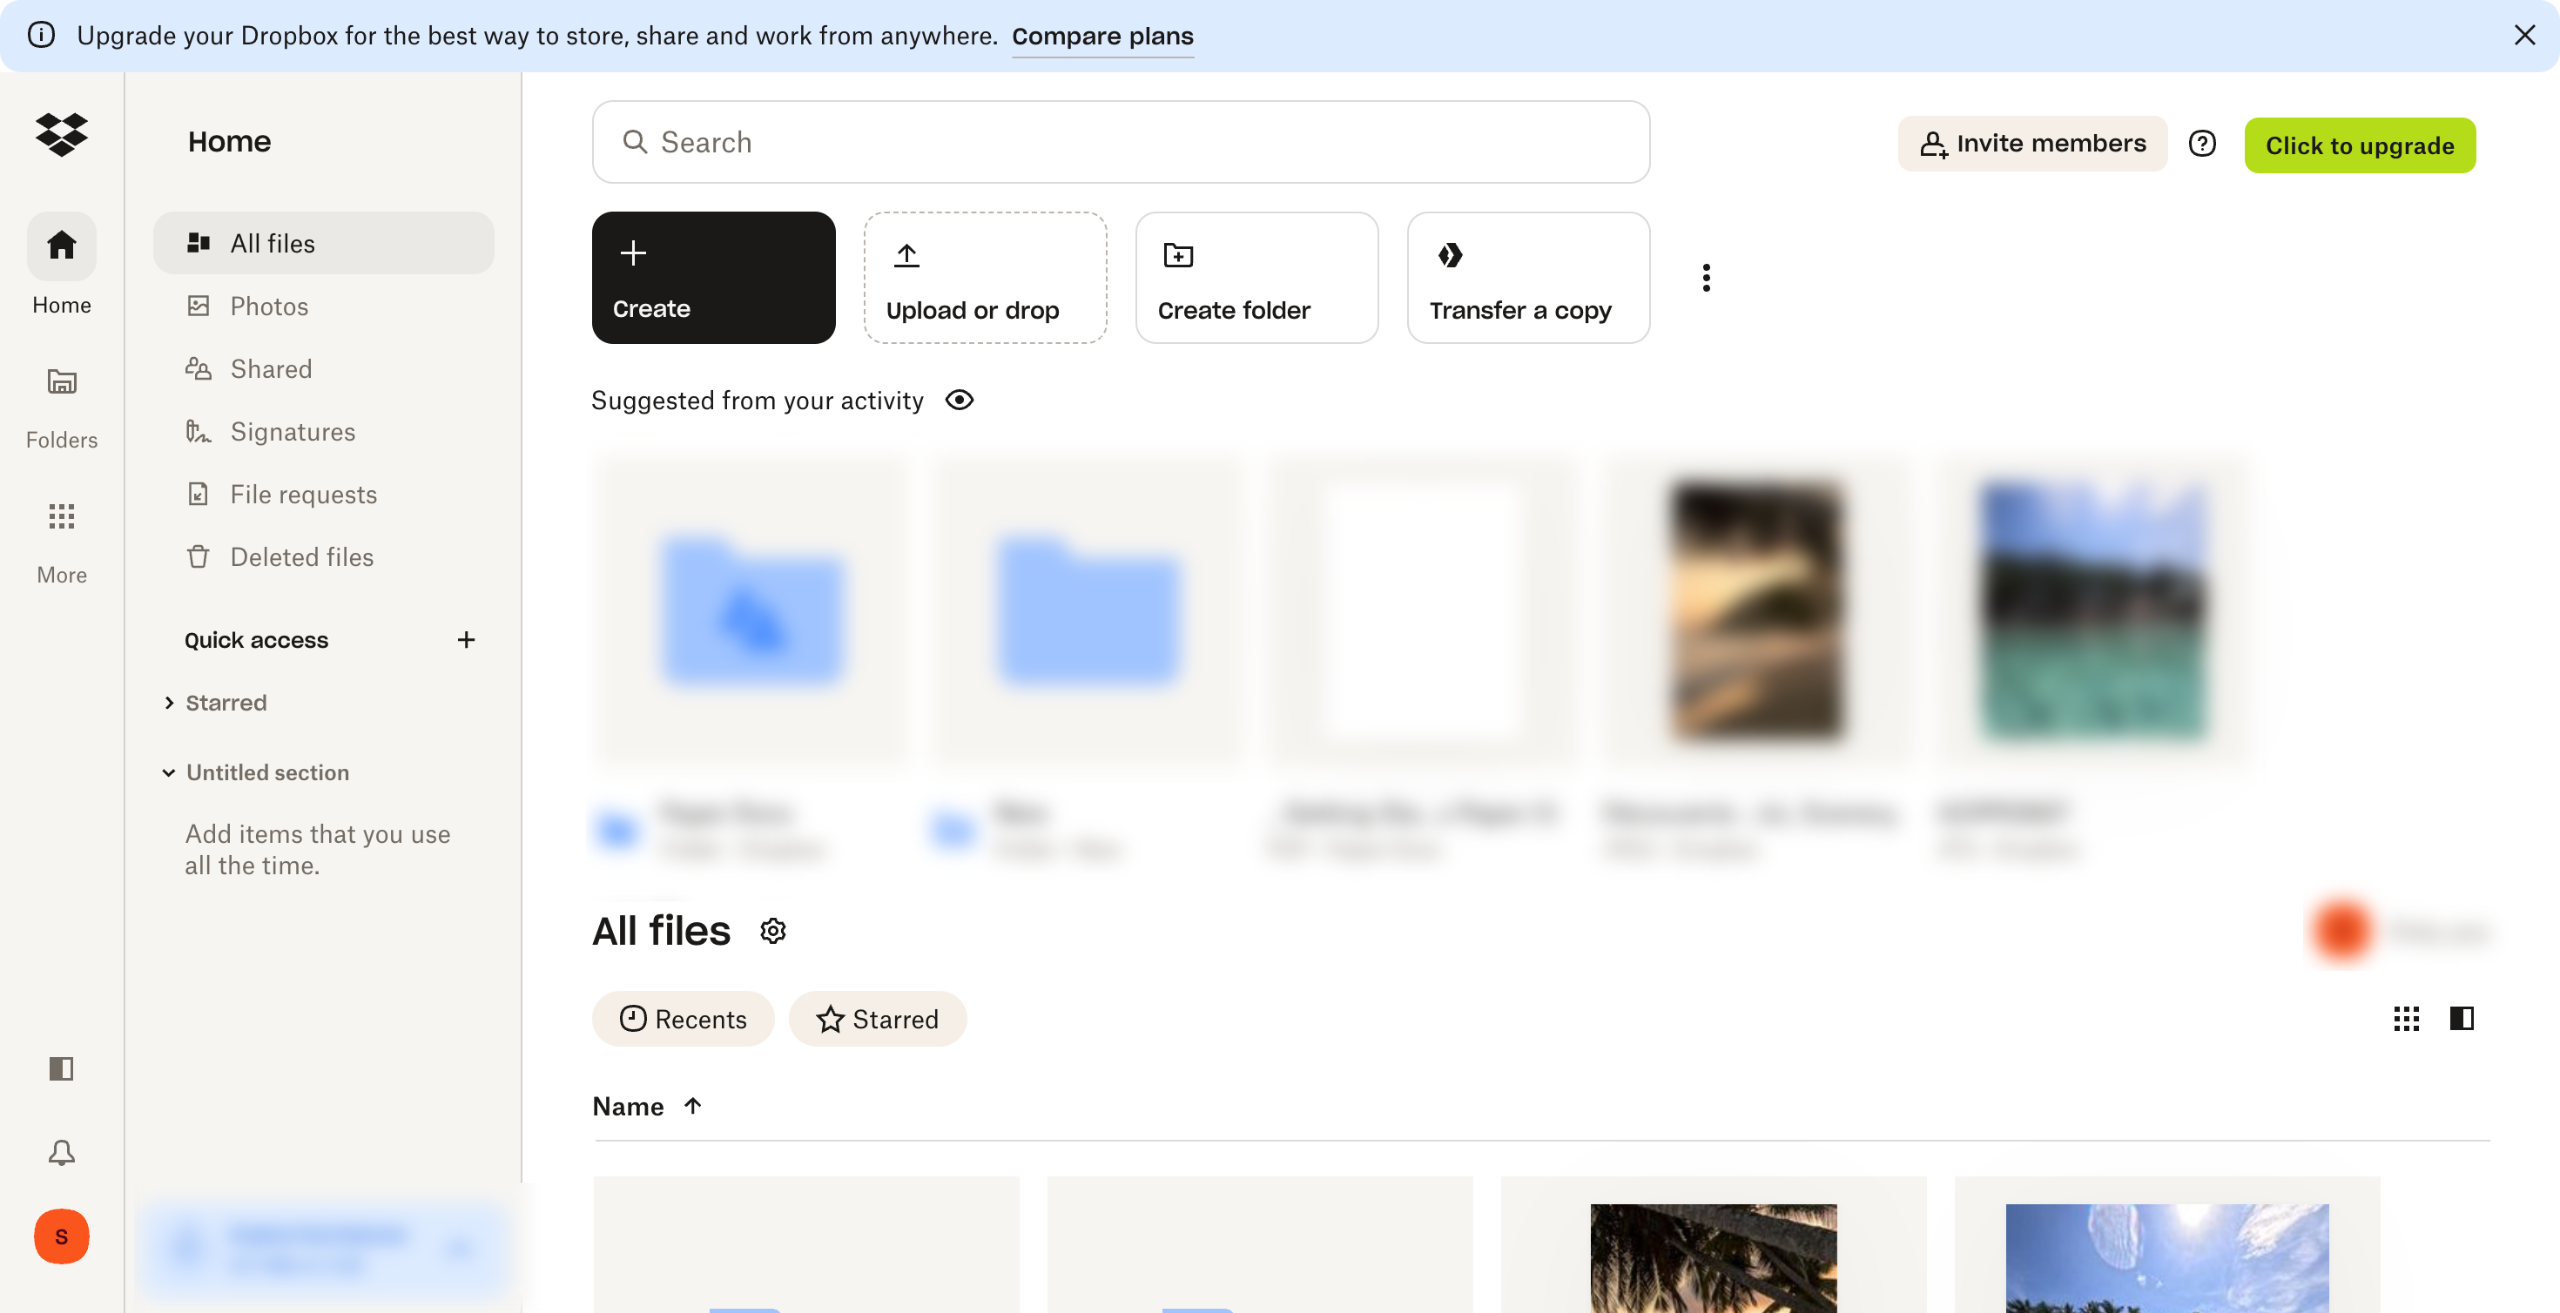The width and height of the screenshot is (2560, 1313).
Task: Click the Compare plans link
Action: pos(1102,36)
